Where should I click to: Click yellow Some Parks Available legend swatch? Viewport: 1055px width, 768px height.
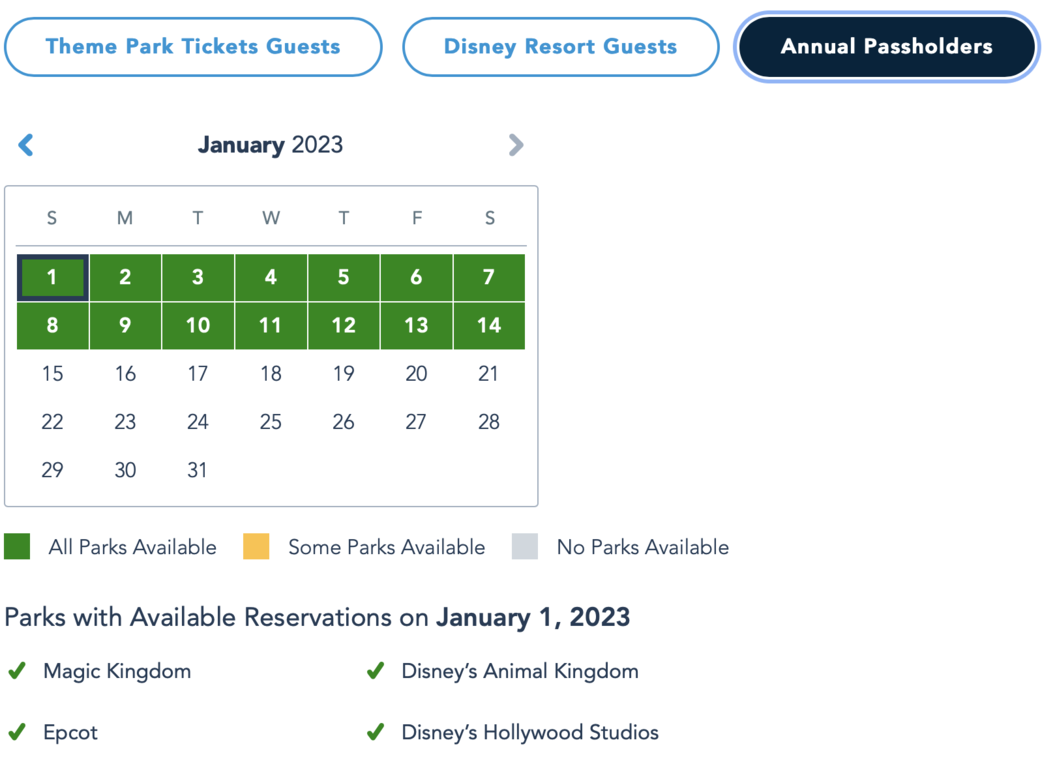tap(256, 547)
